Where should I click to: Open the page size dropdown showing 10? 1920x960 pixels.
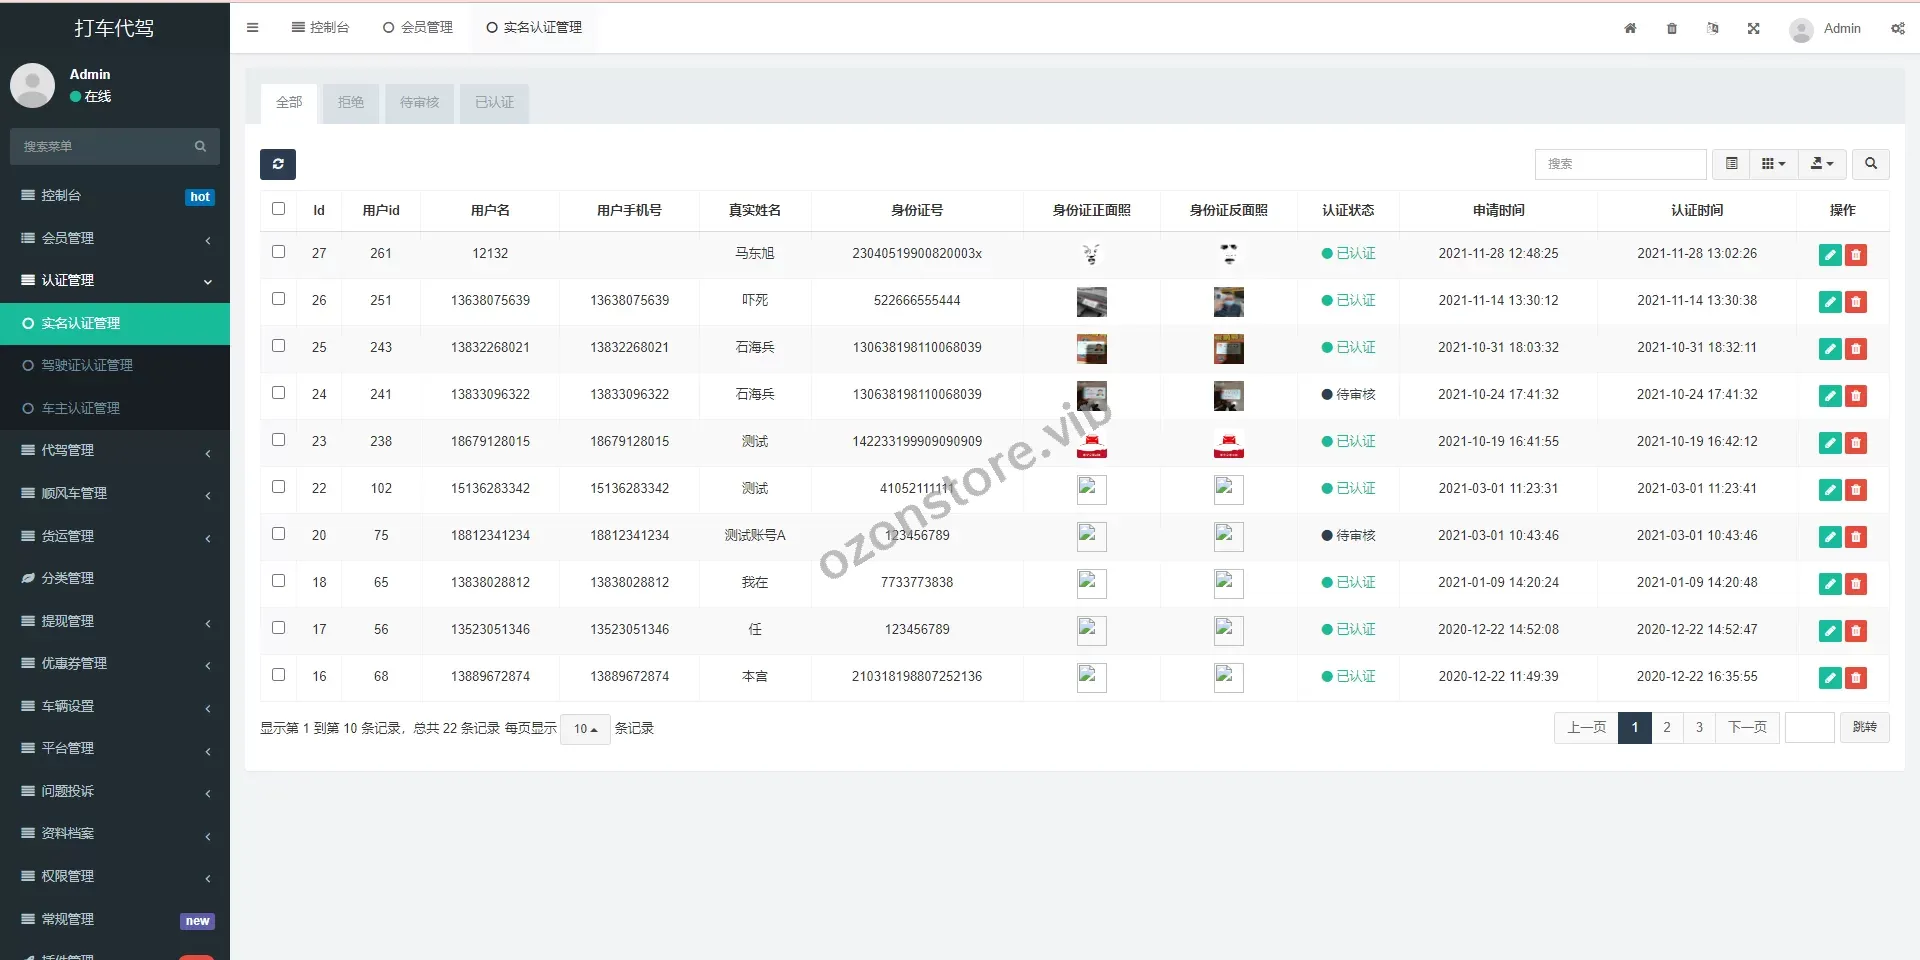[585, 729]
